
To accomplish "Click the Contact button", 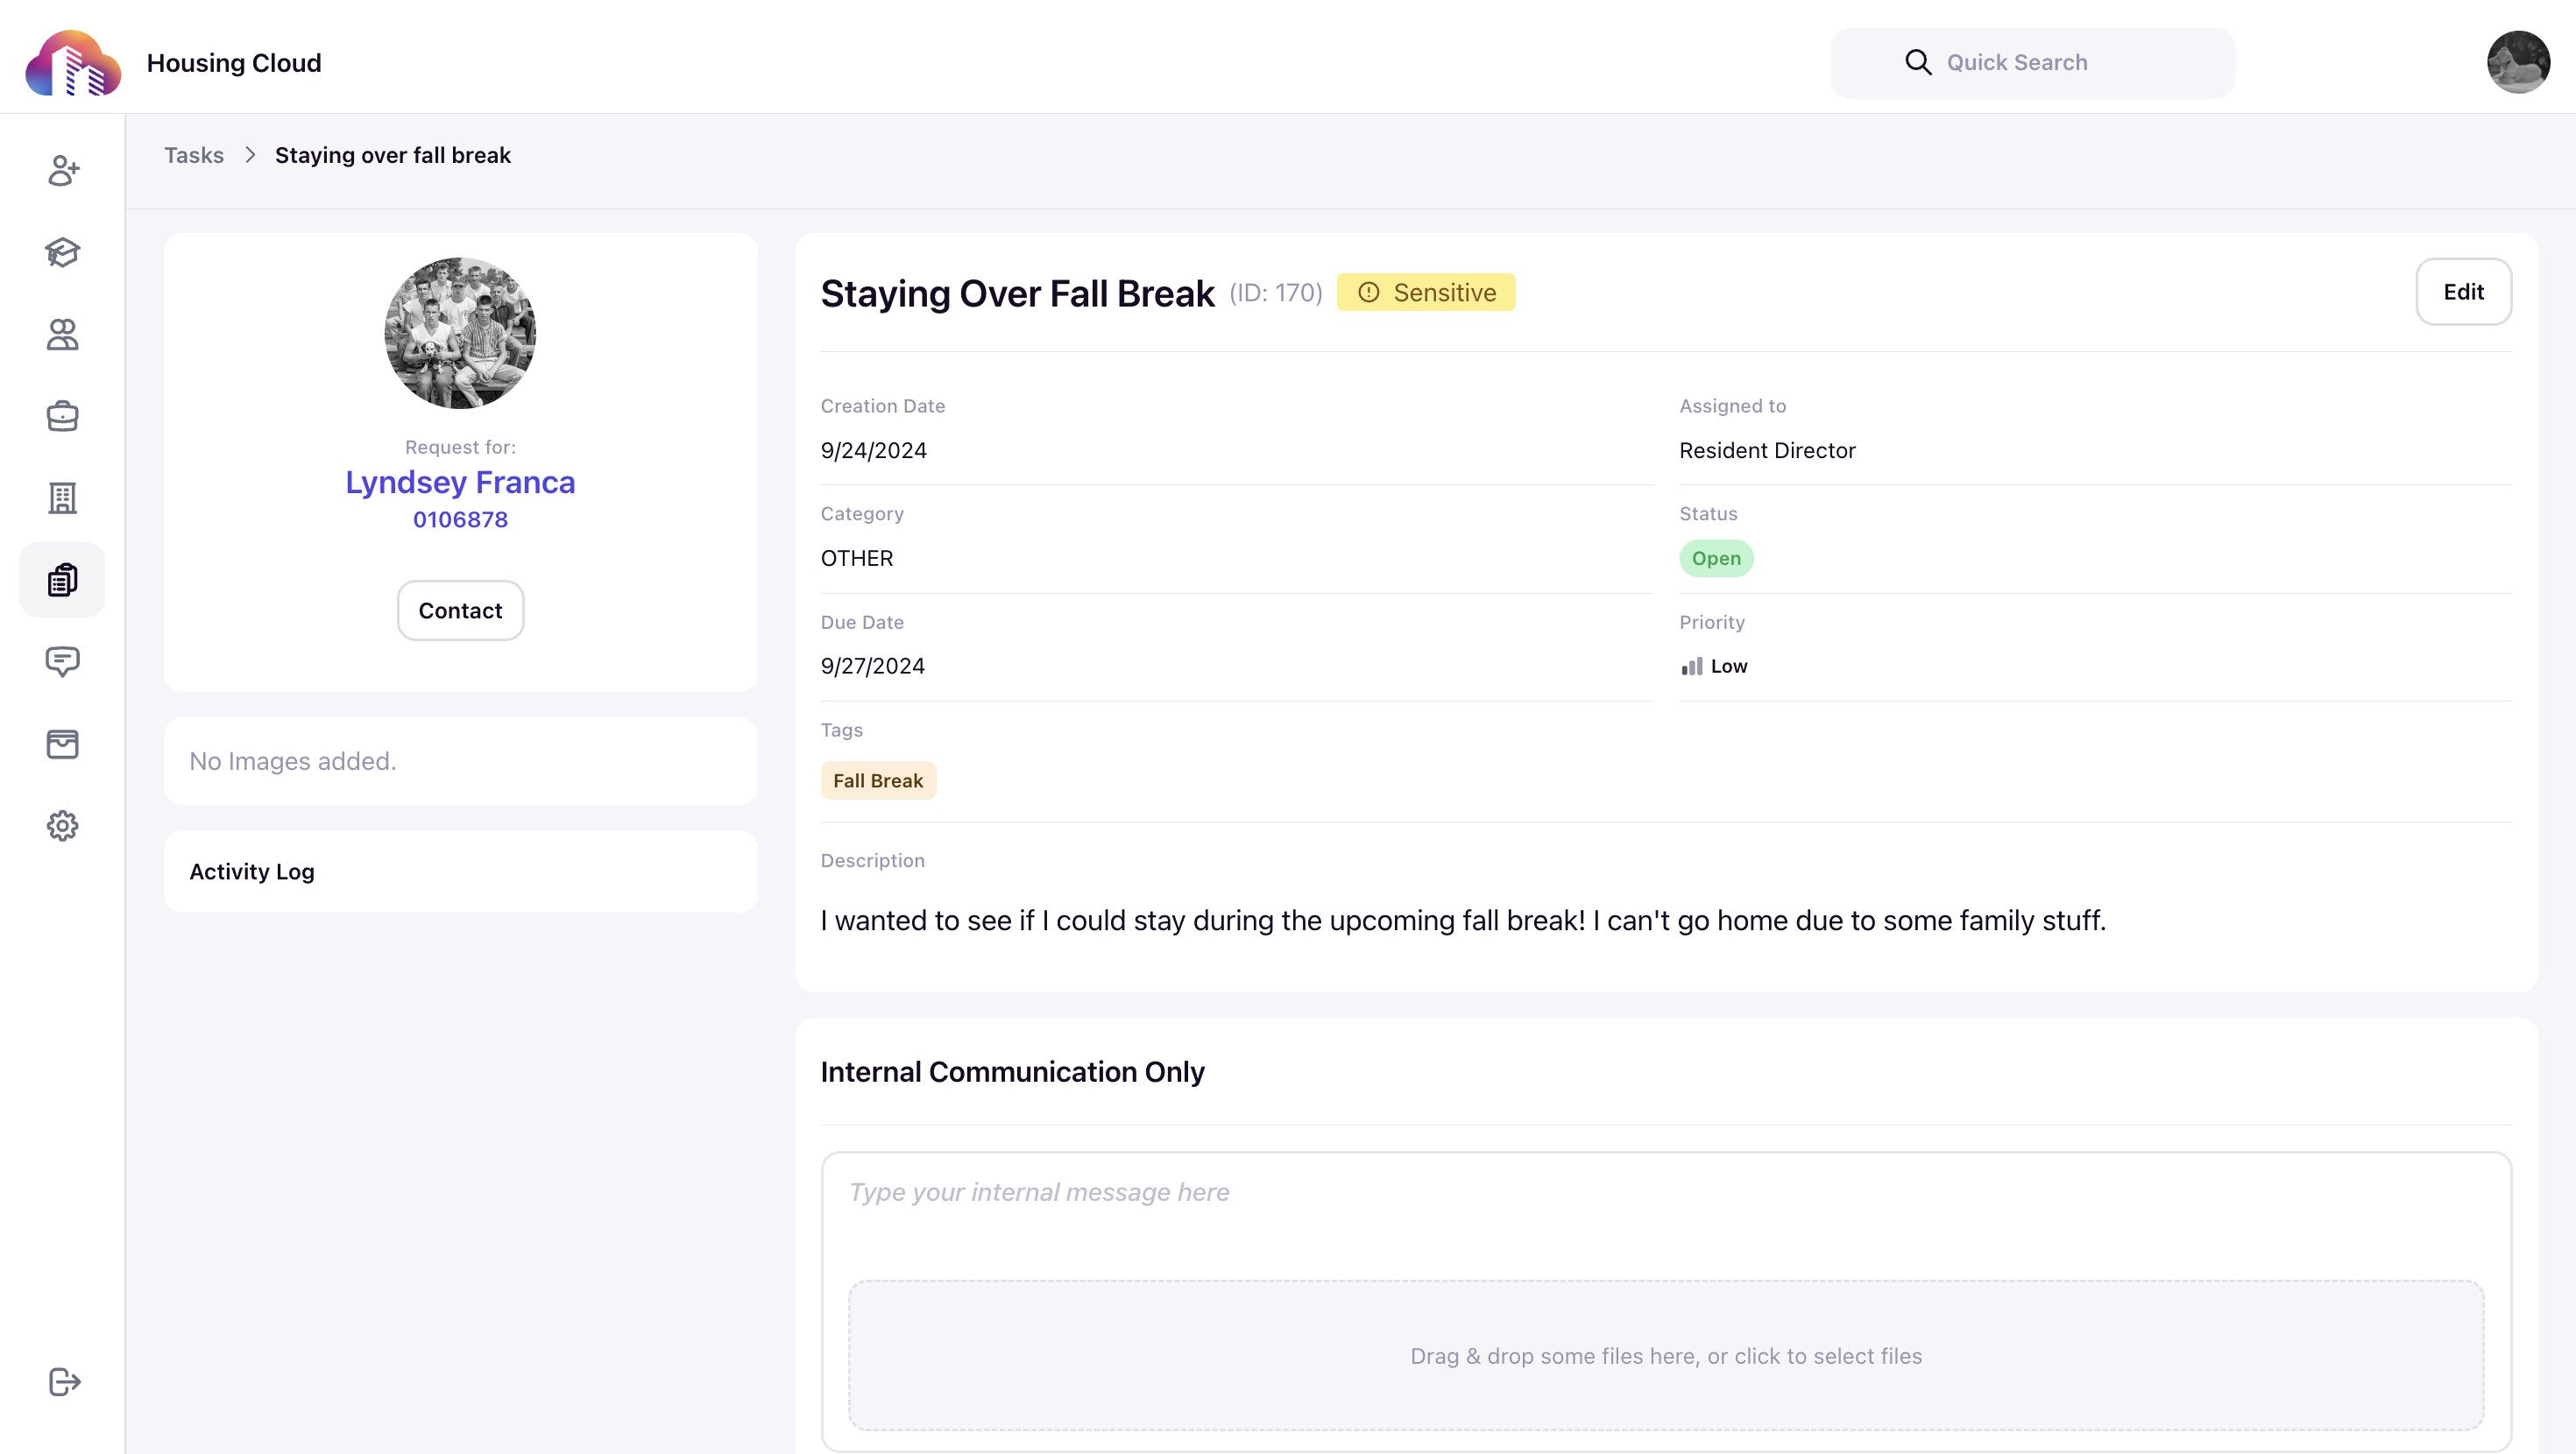I will tap(460, 610).
